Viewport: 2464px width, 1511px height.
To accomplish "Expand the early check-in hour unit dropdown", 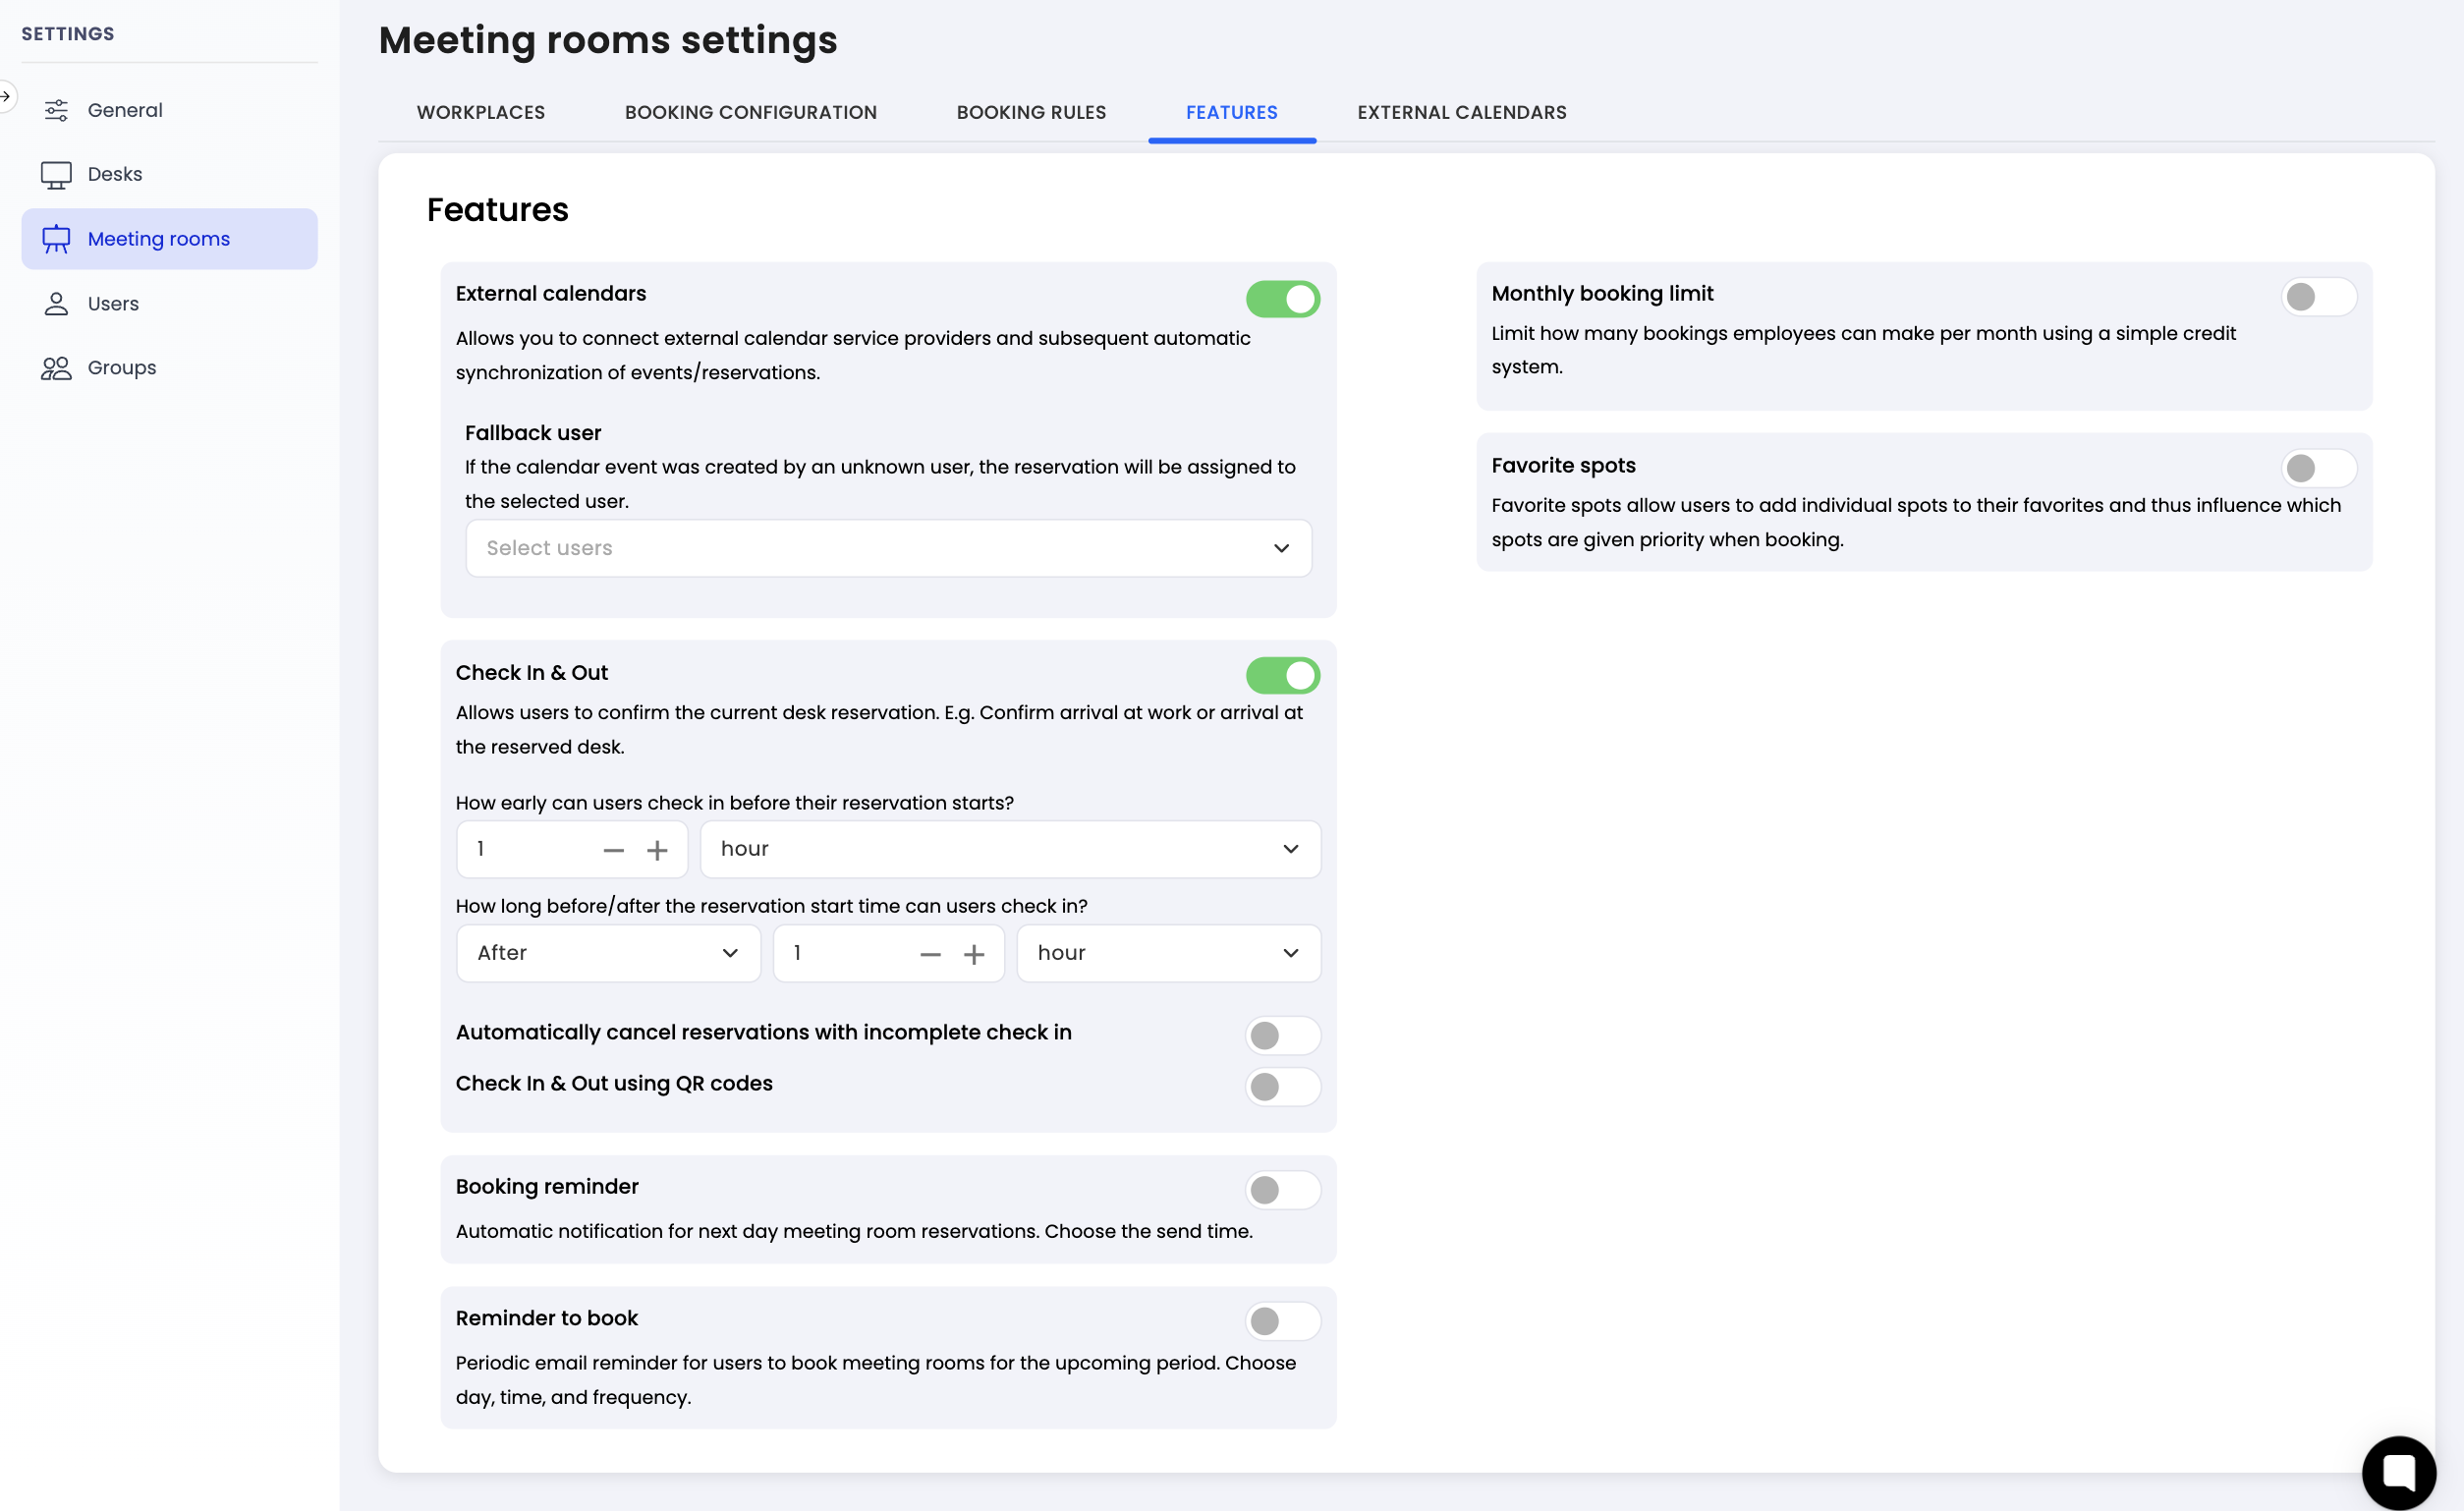I will pos(1010,849).
